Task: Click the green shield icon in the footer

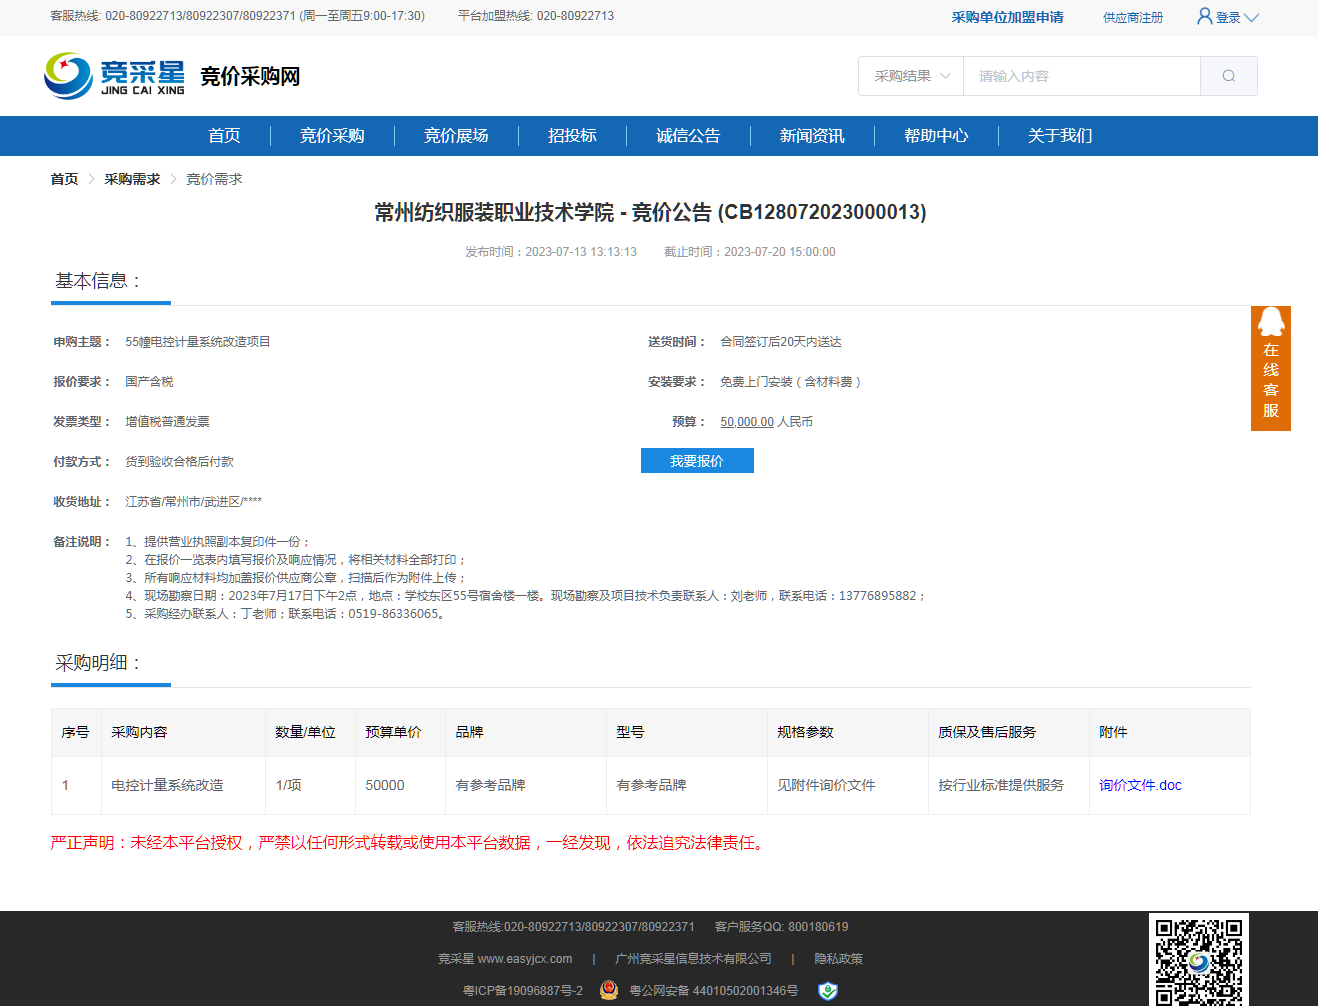Action: point(827,990)
